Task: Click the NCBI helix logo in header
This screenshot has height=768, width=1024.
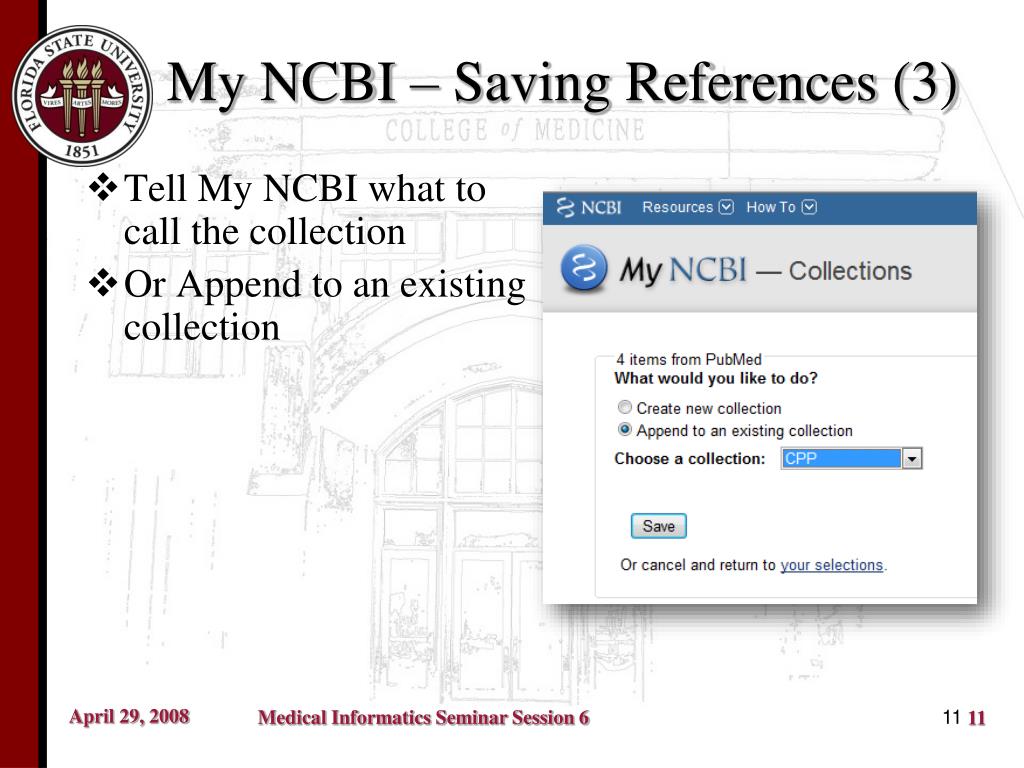Action: [564, 208]
